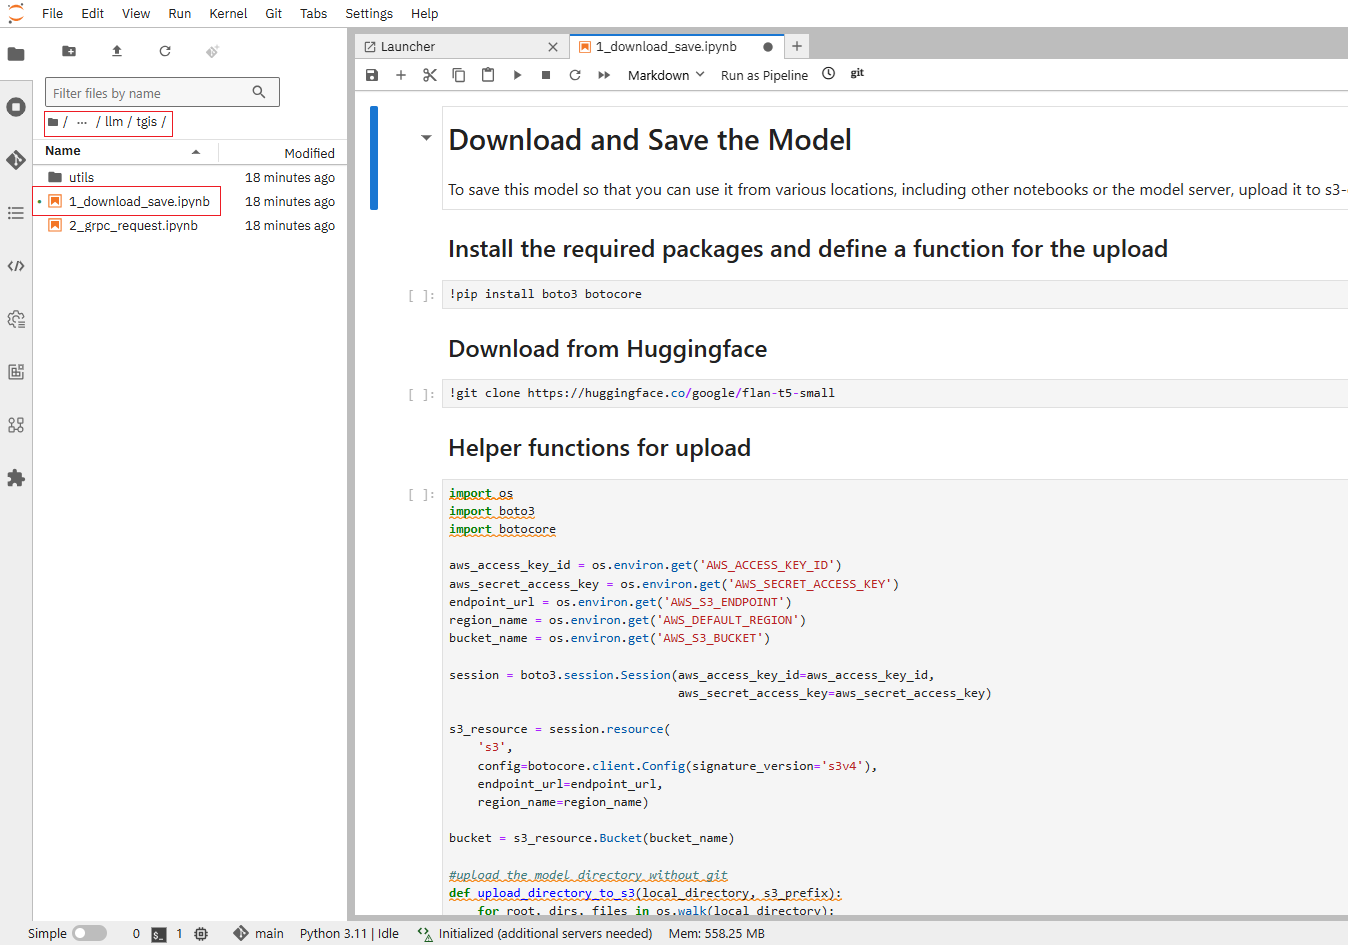Navigate to llm folder in breadcrumb
Screen dimensions: 1348x945
pos(114,122)
